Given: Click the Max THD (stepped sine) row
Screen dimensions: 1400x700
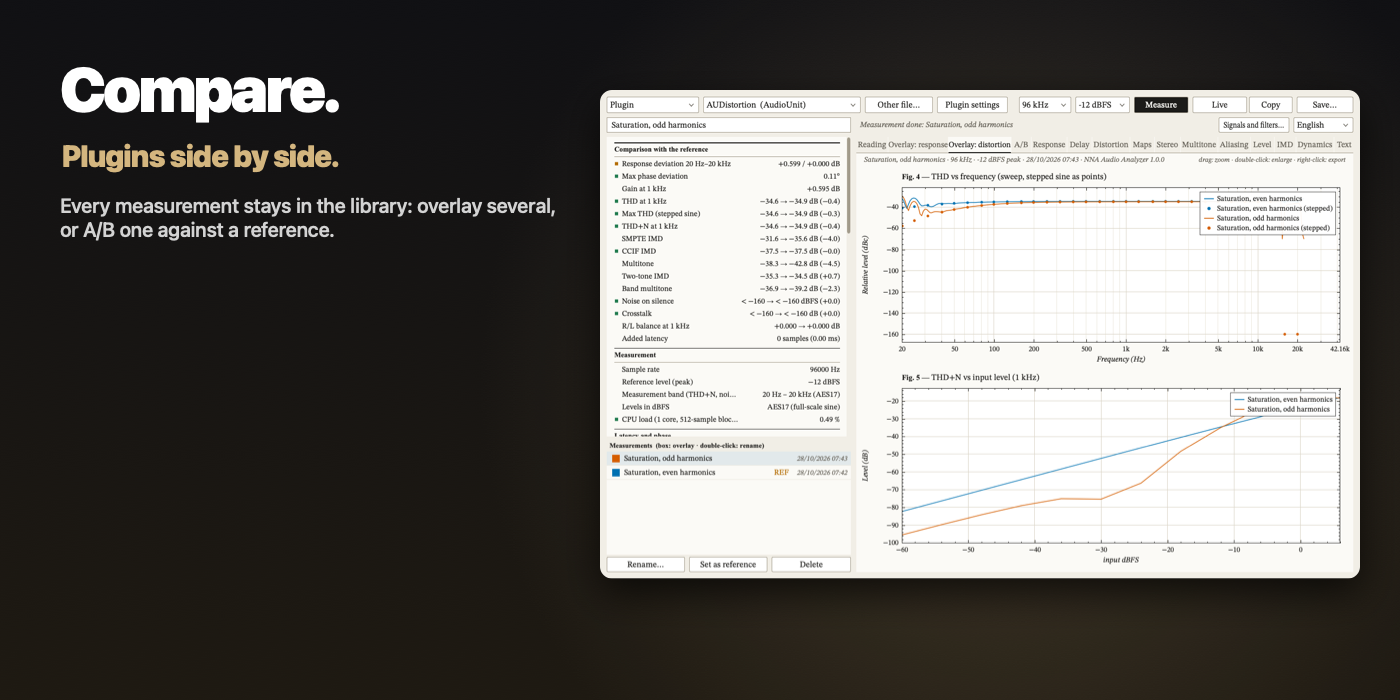Looking at the screenshot, I should tap(727, 213).
